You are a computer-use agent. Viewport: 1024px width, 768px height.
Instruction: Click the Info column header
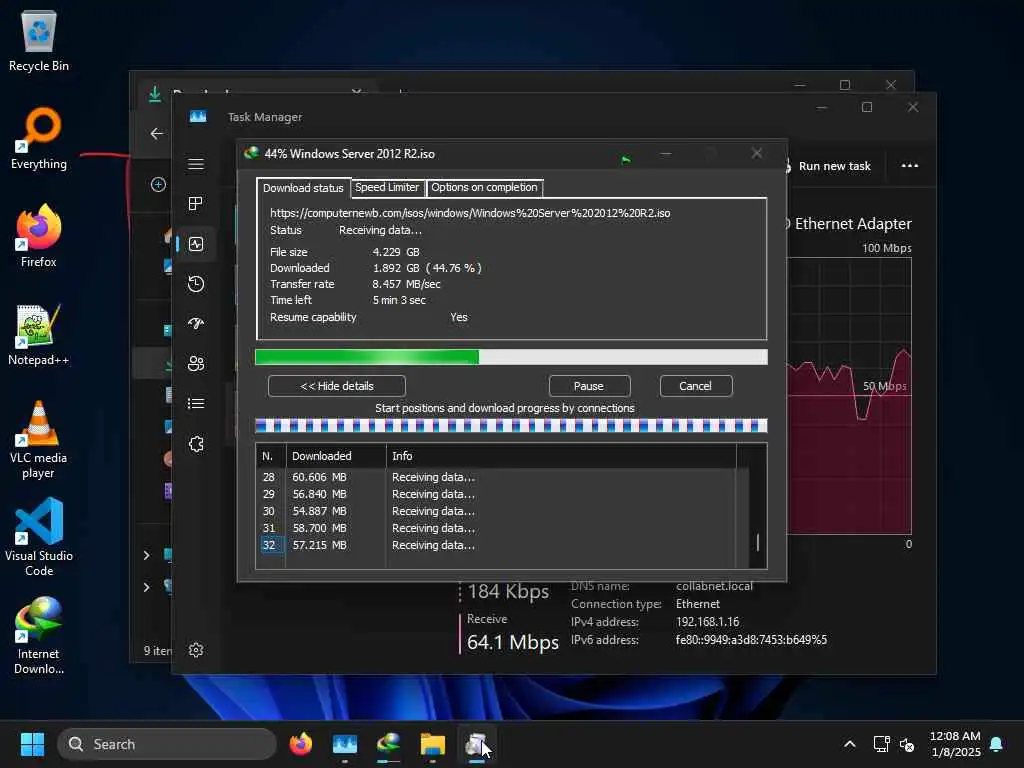tap(561, 456)
